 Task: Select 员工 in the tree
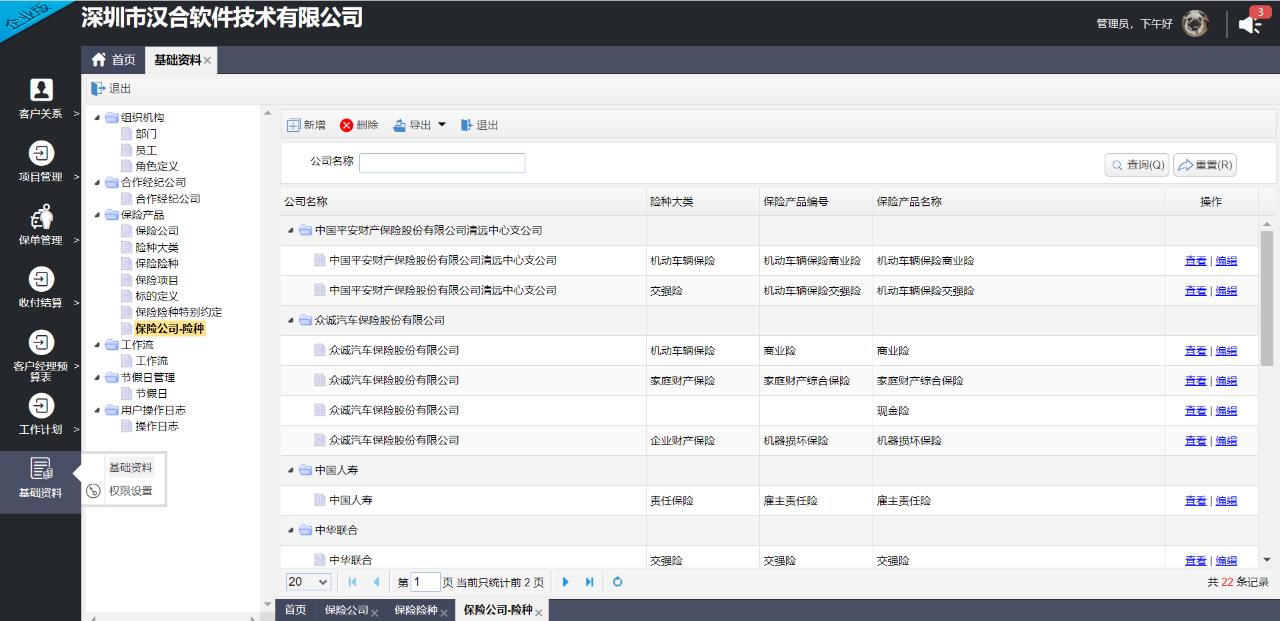pyautogui.click(x=146, y=150)
